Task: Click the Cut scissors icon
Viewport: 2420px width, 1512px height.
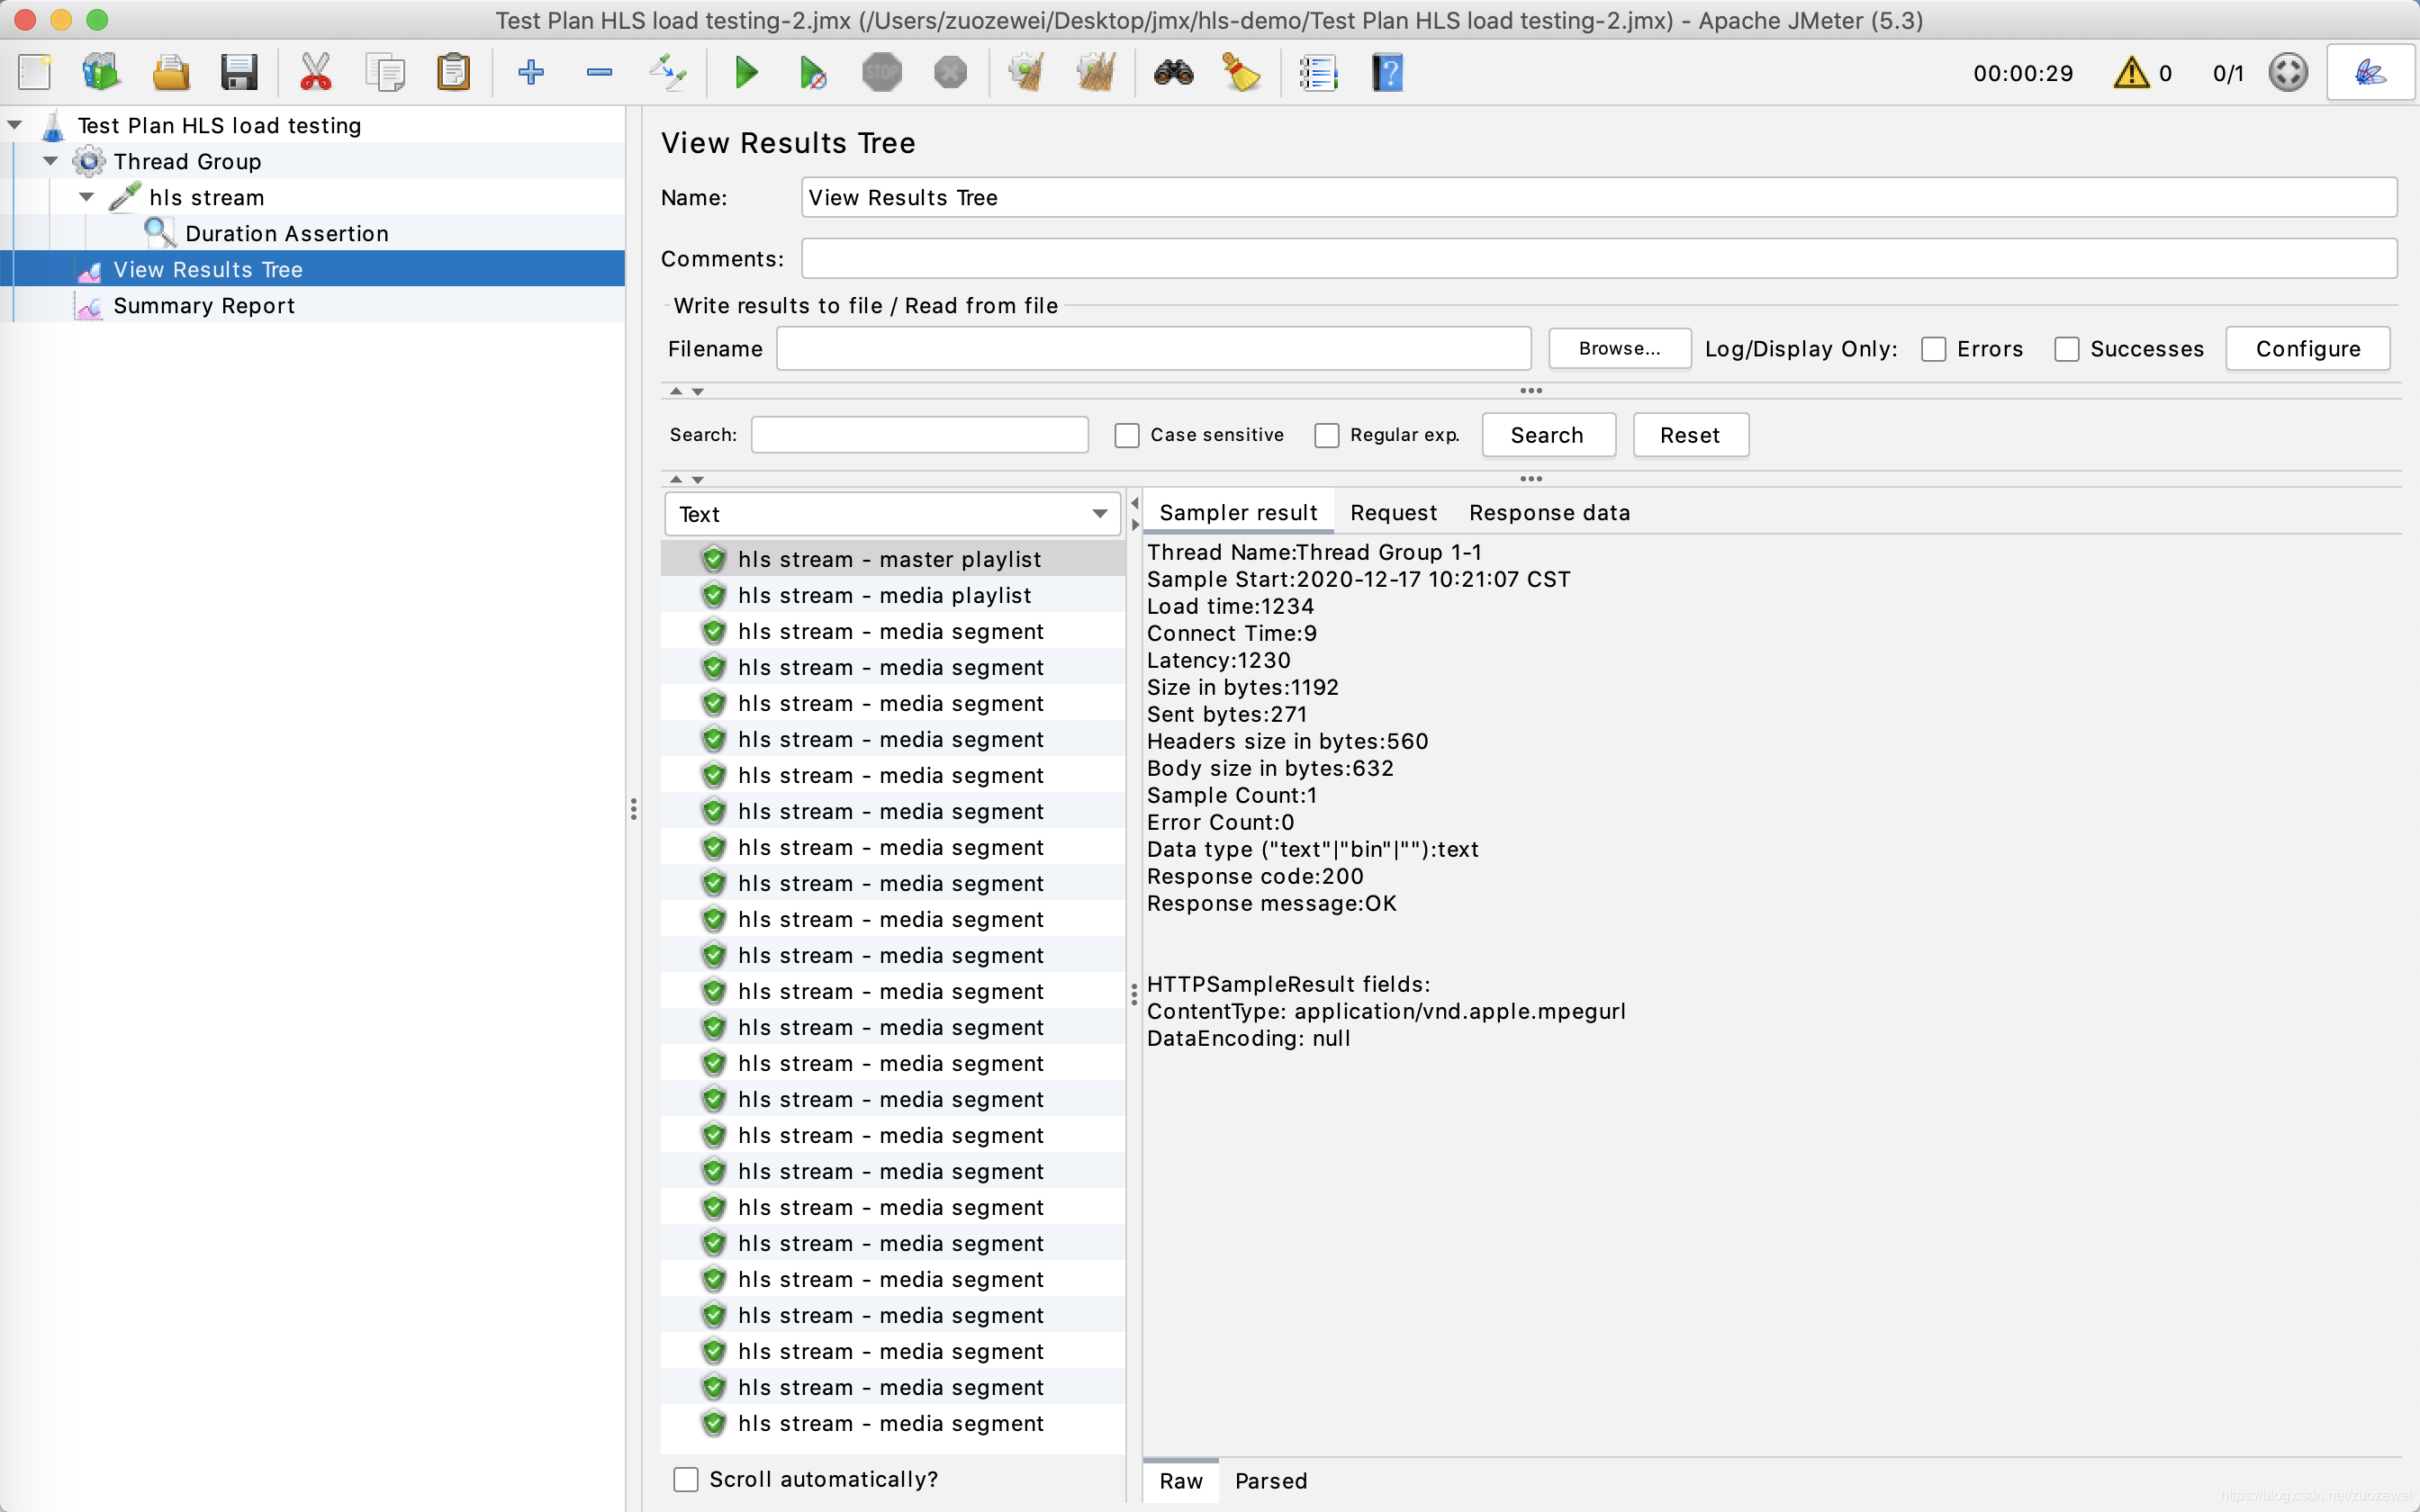Action: (x=315, y=73)
